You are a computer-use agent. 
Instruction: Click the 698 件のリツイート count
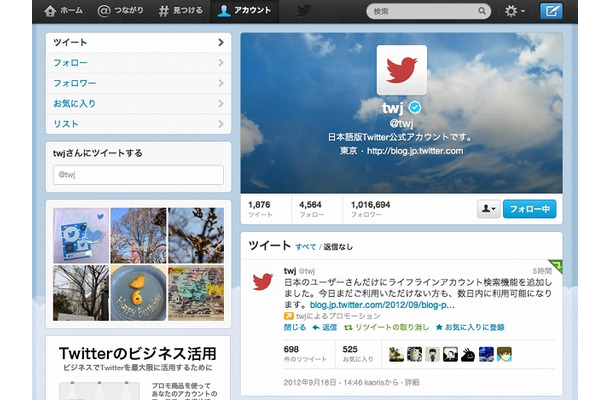(305, 353)
